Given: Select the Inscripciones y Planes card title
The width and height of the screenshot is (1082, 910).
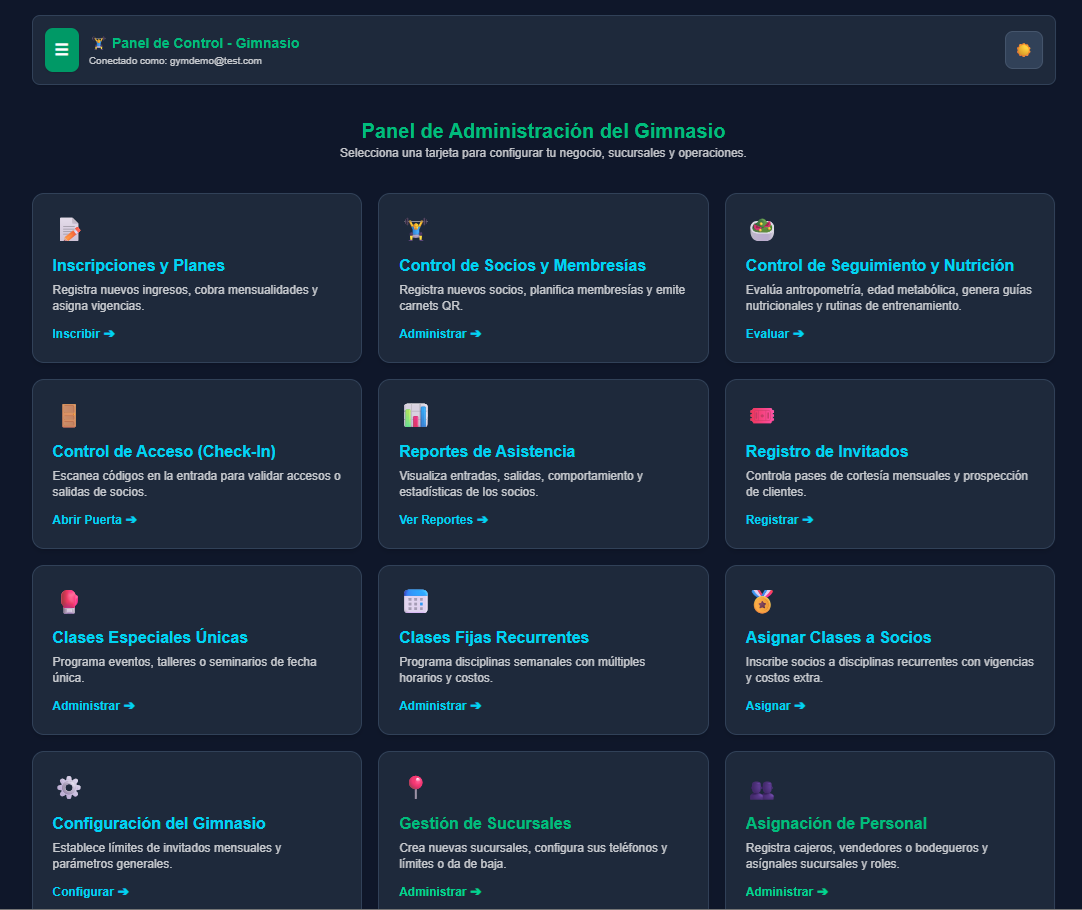Looking at the screenshot, I should (139, 266).
